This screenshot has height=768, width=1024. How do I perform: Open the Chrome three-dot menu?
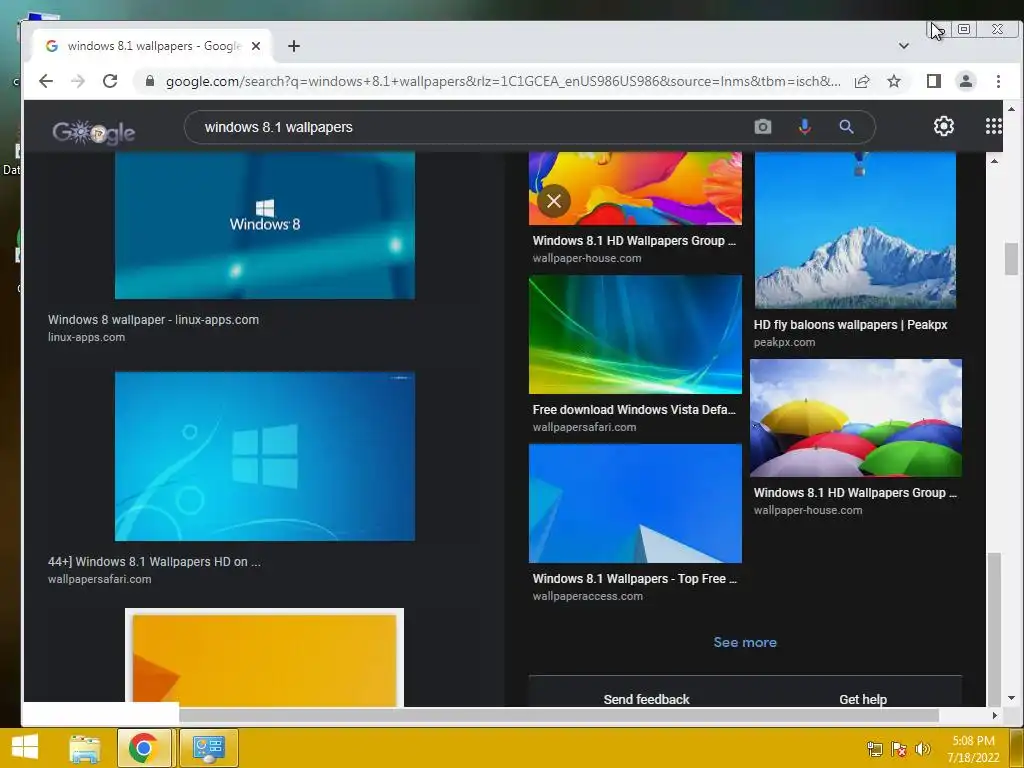998,81
